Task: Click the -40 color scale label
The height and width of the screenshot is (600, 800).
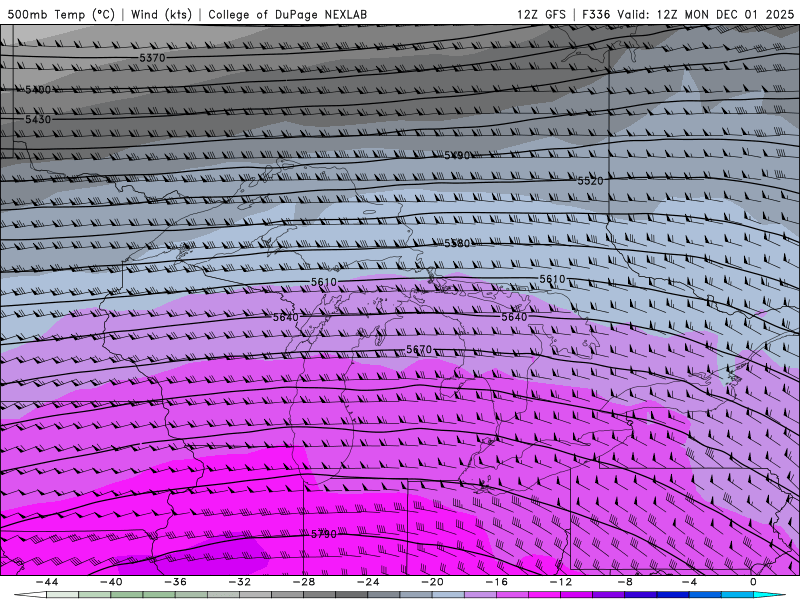Action: point(111,582)
